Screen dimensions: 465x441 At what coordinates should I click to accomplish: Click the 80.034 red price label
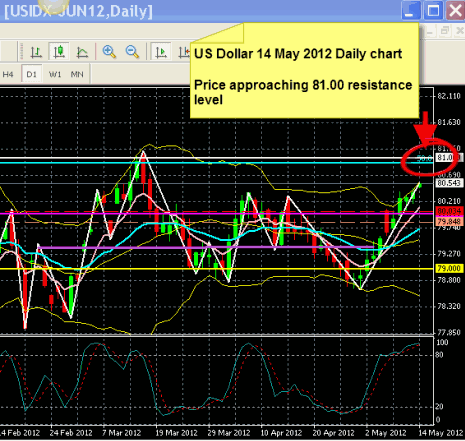449,211
